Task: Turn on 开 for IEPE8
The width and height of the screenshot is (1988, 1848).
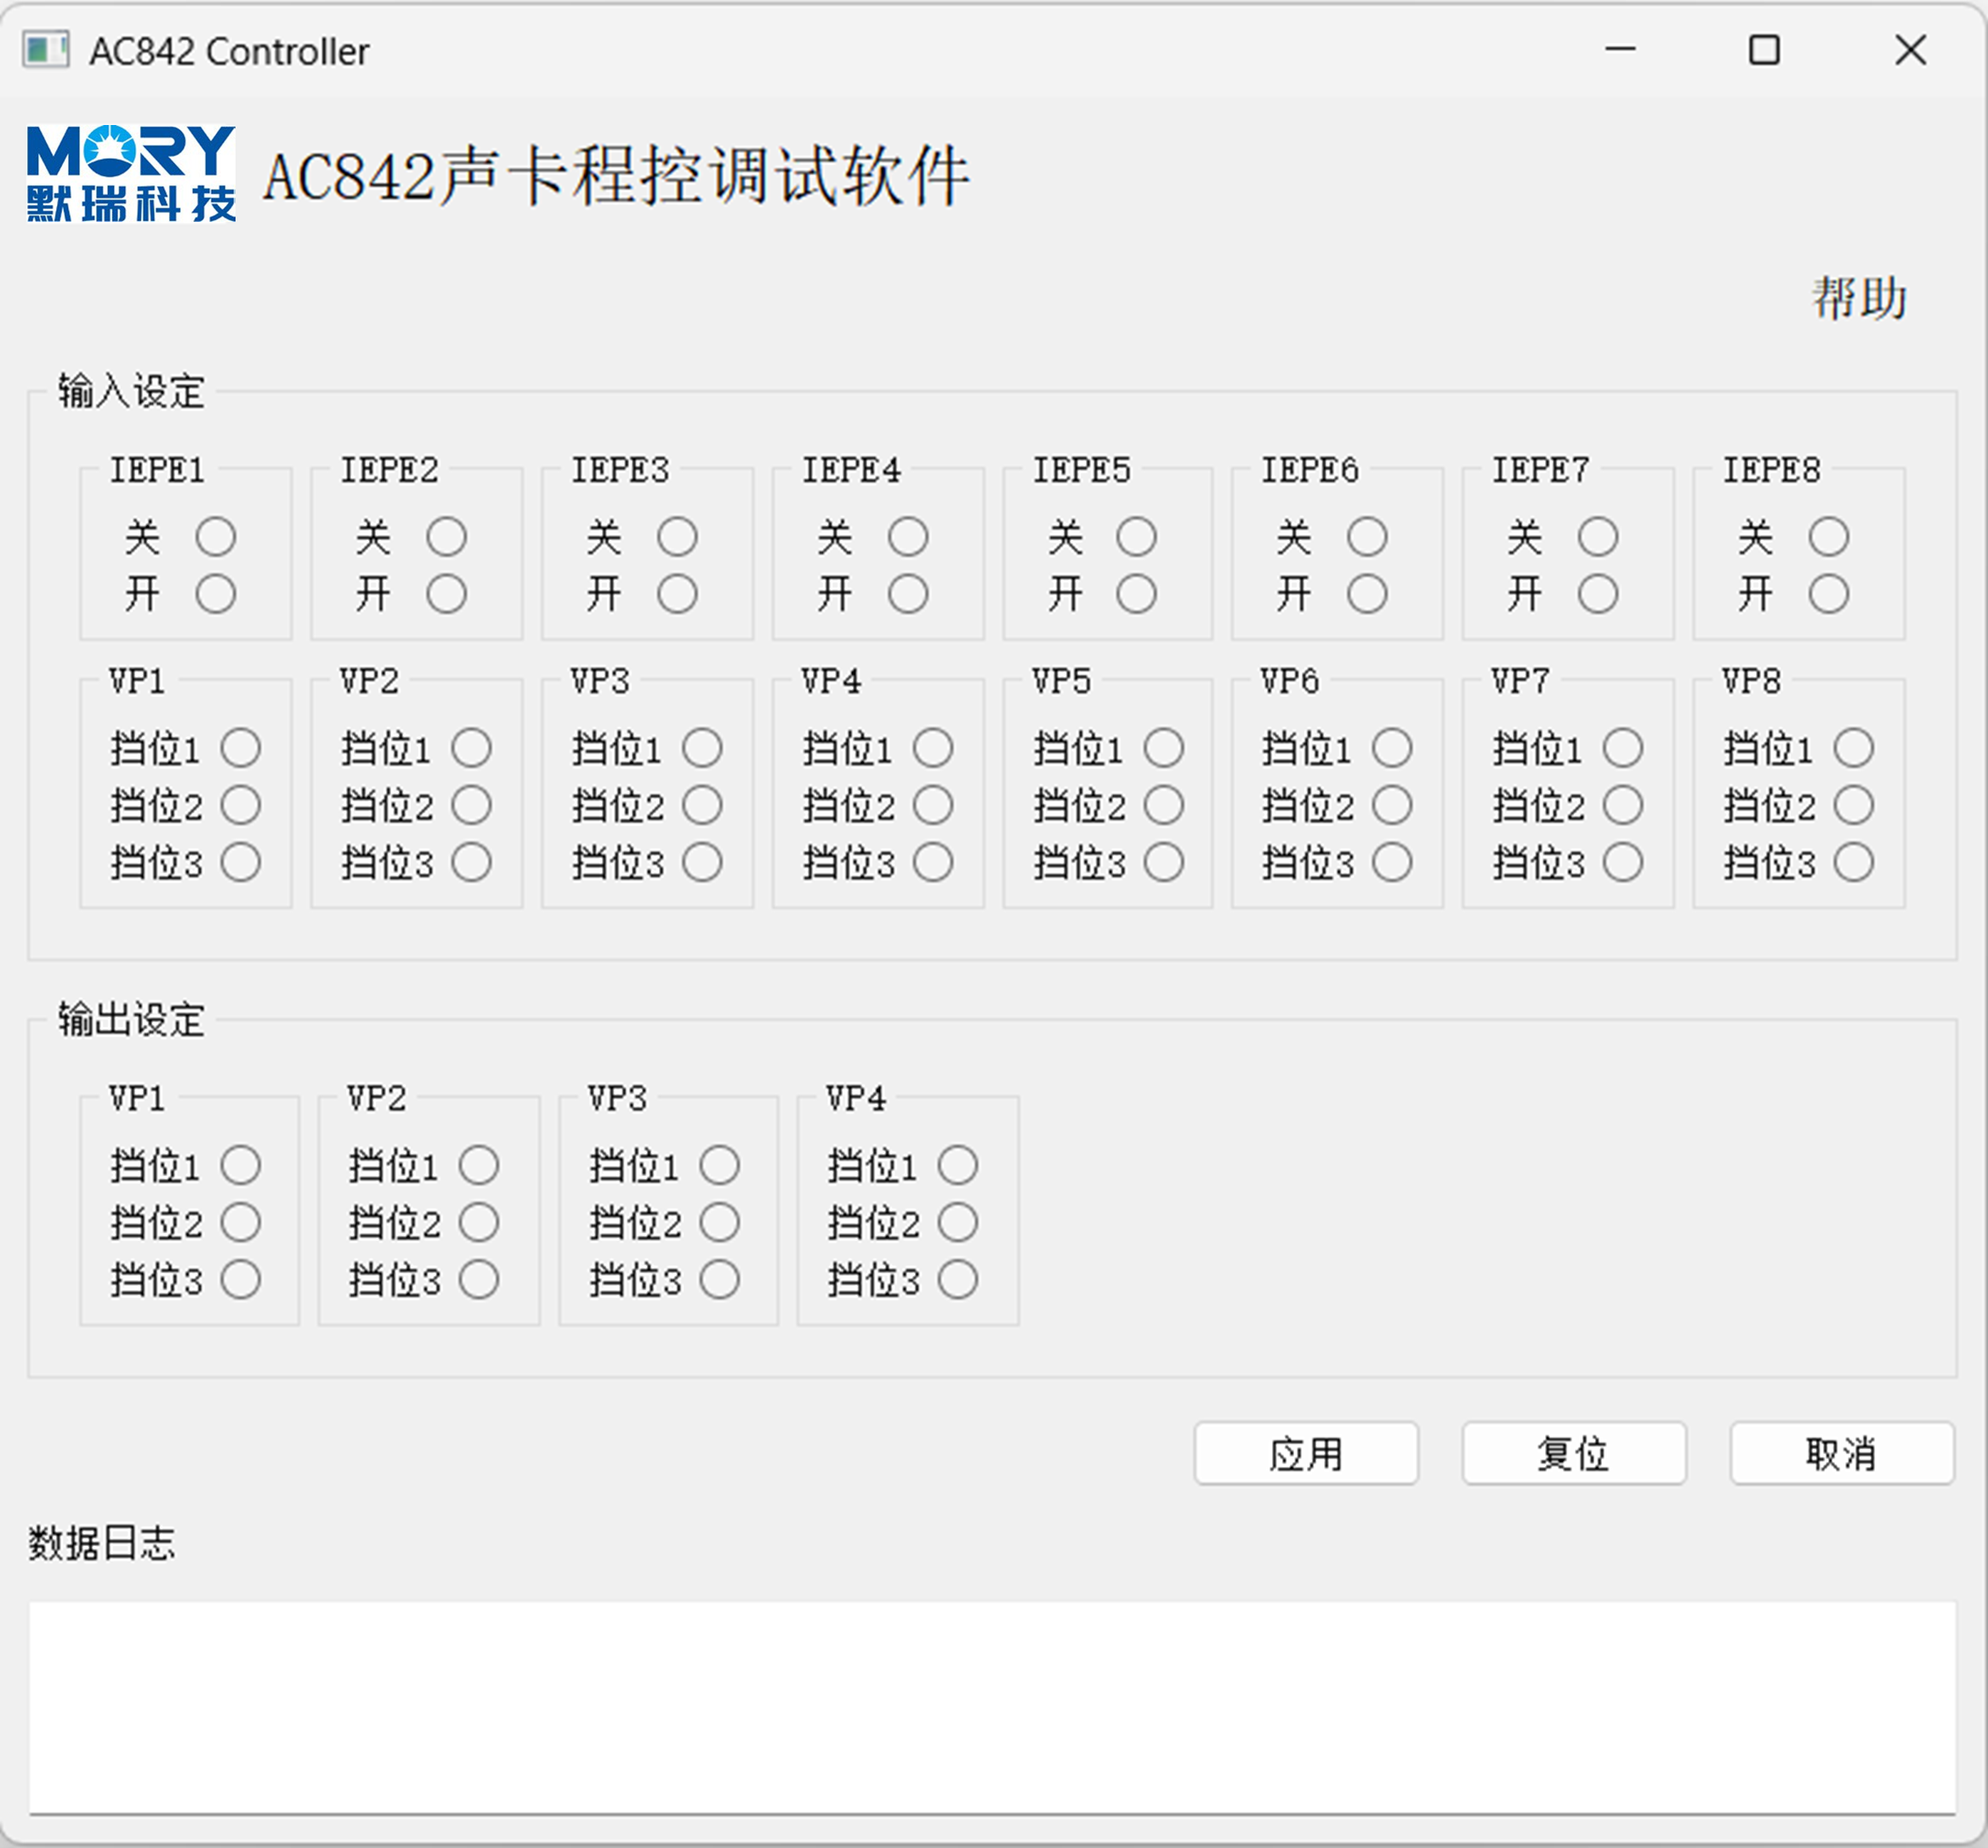Action: point(1828,594)
